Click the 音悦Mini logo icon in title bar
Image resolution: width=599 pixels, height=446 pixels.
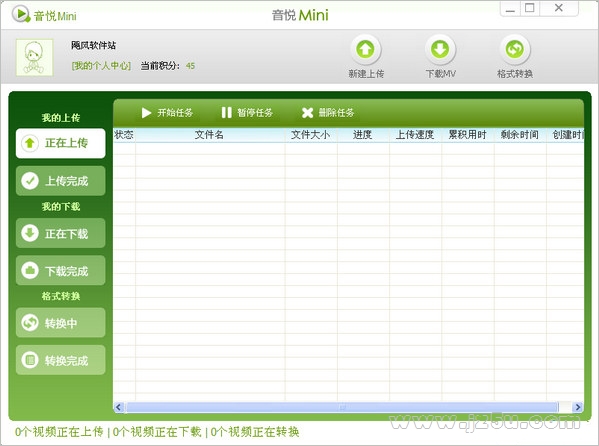pyautogui.click(x=21, y=15)
